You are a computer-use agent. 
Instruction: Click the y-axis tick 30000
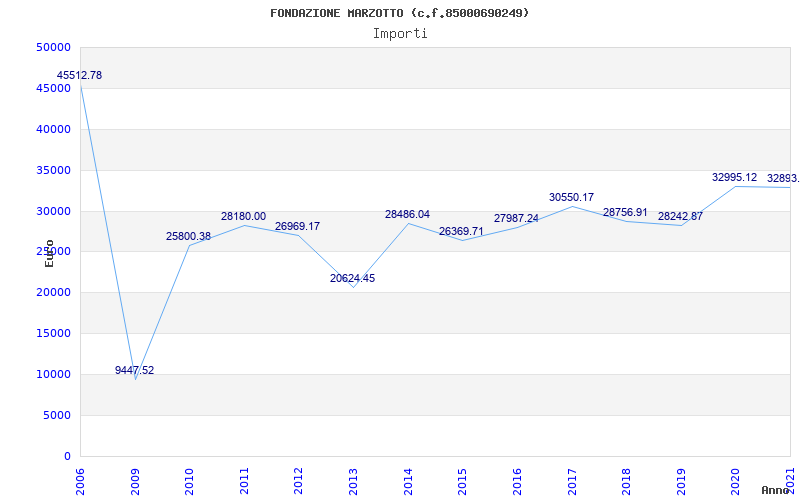point(53,211)
